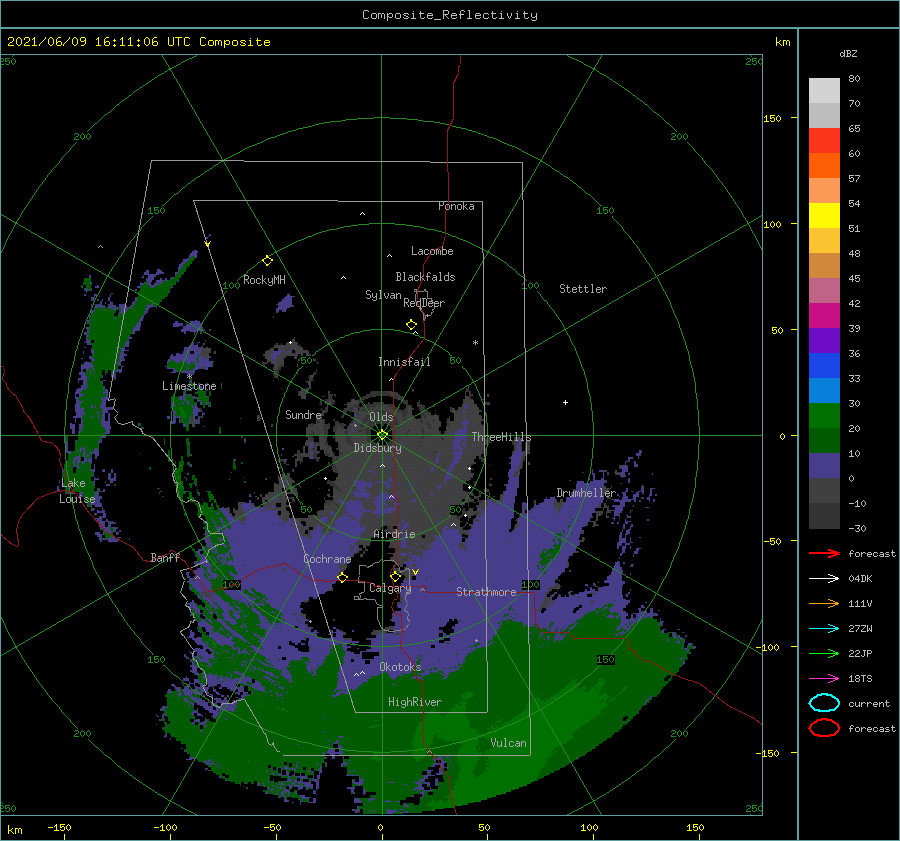Click the Composite_Reflectivity title
The width and height of the screenshot is (900, 841).
450,15
